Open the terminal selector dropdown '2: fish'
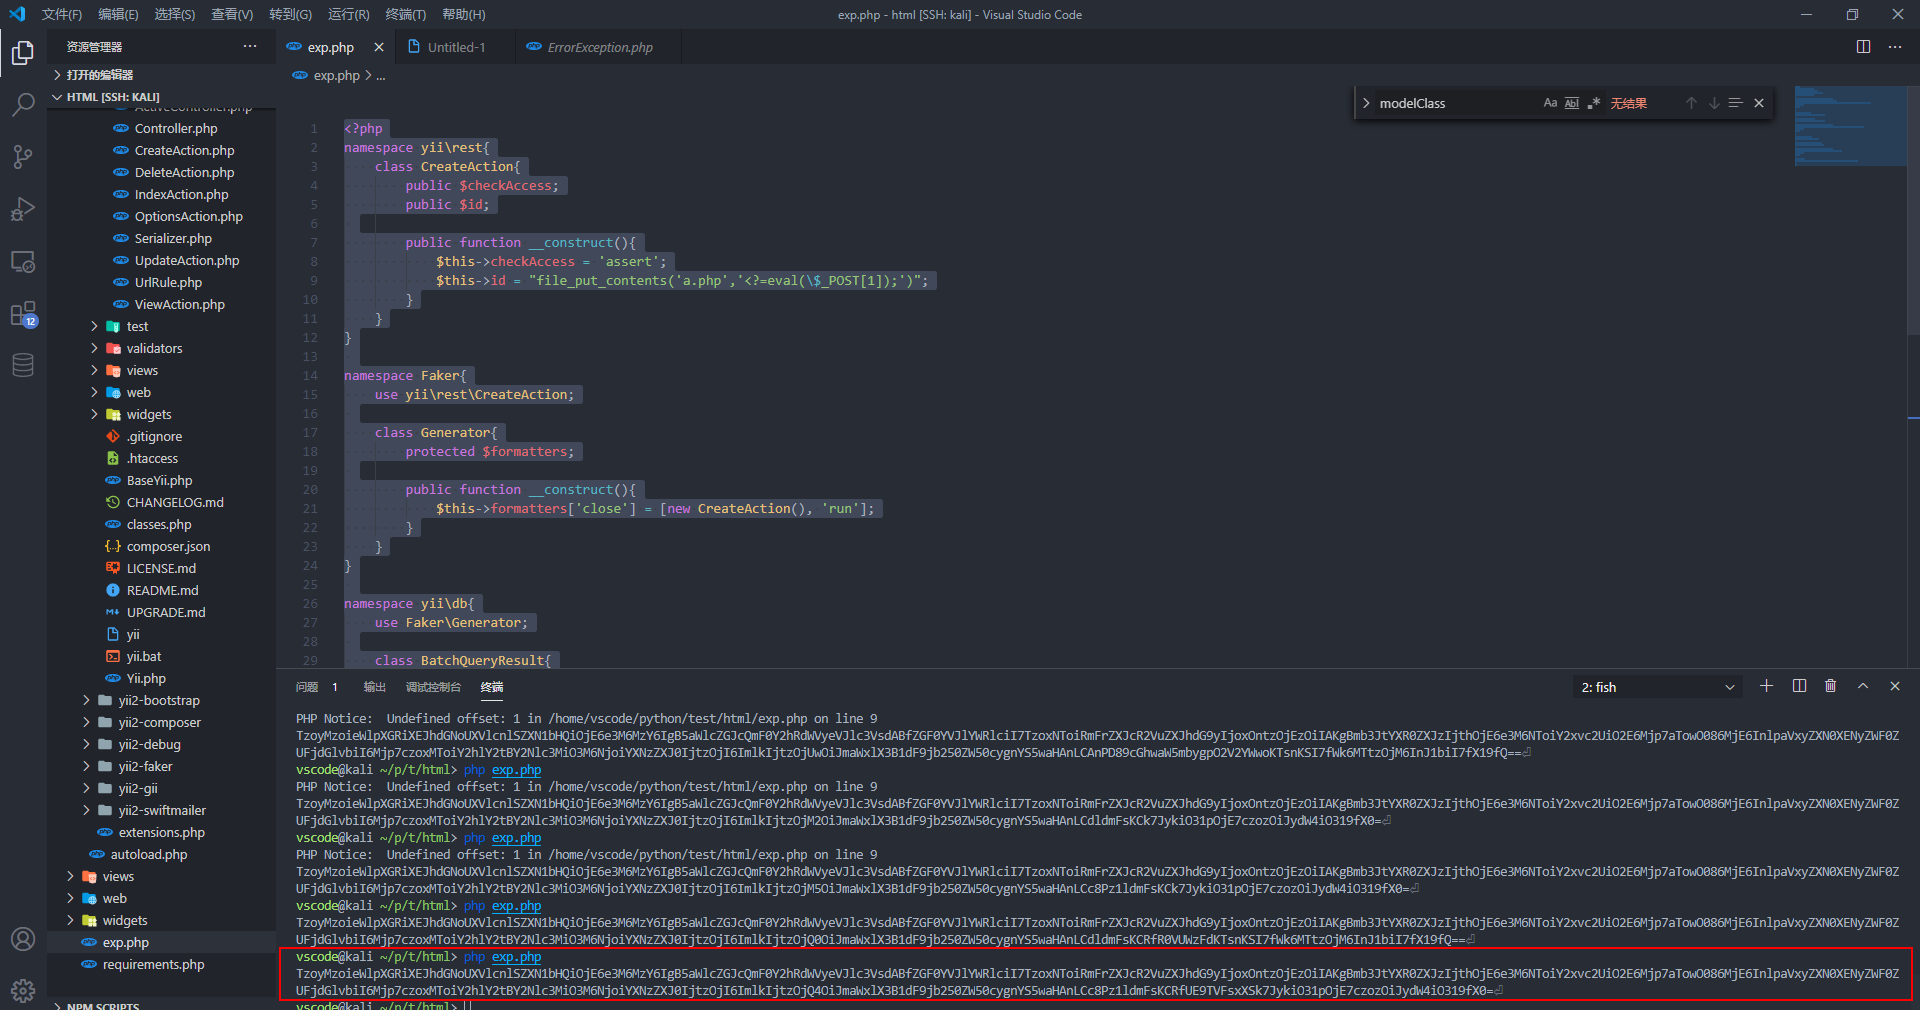The image size is (1920, 1010). tap(1658, 687)
